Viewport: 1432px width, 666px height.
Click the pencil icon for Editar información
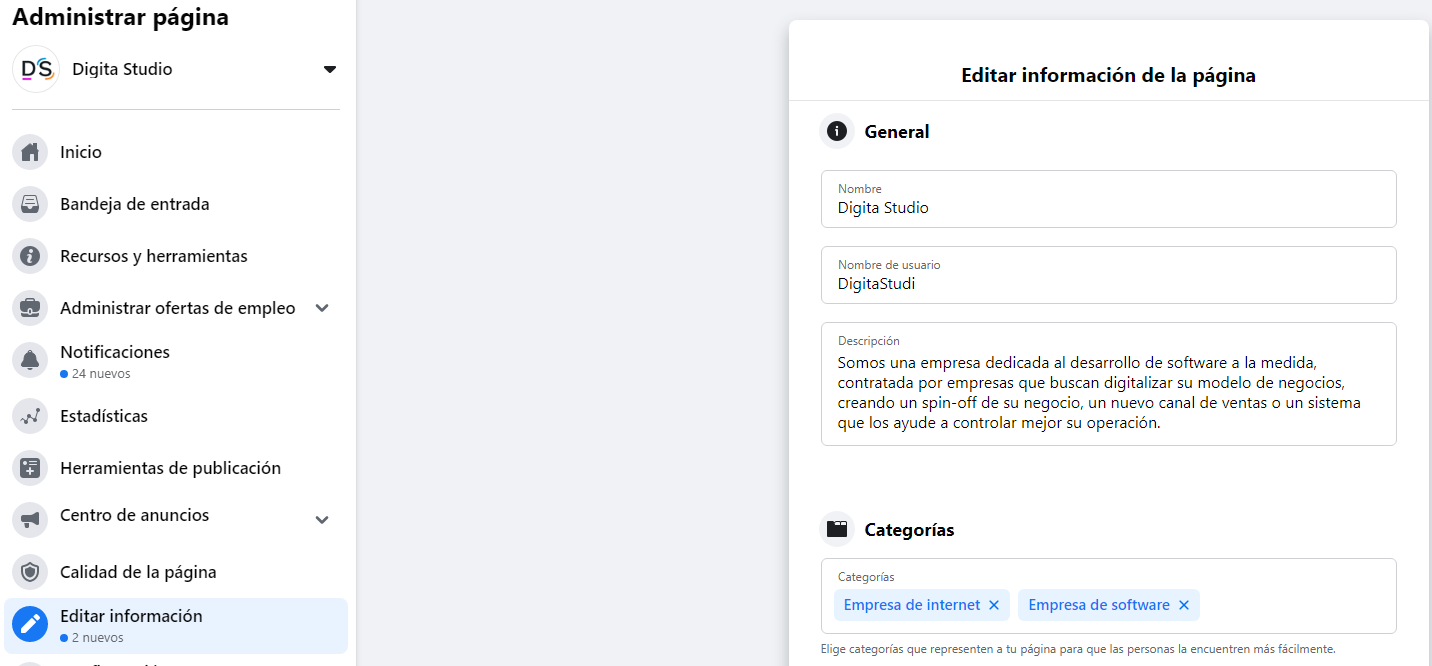[30, 625]
